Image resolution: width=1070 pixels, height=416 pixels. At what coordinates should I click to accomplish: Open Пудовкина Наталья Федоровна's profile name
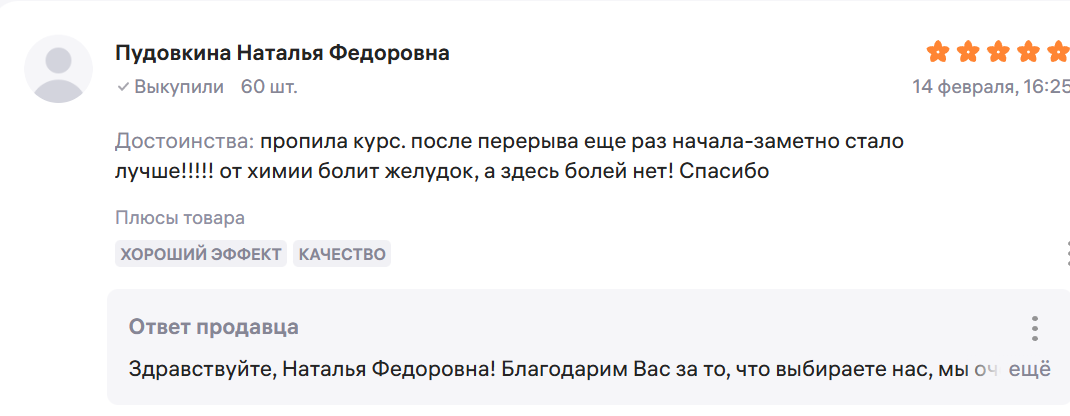[x=282, y=53]
